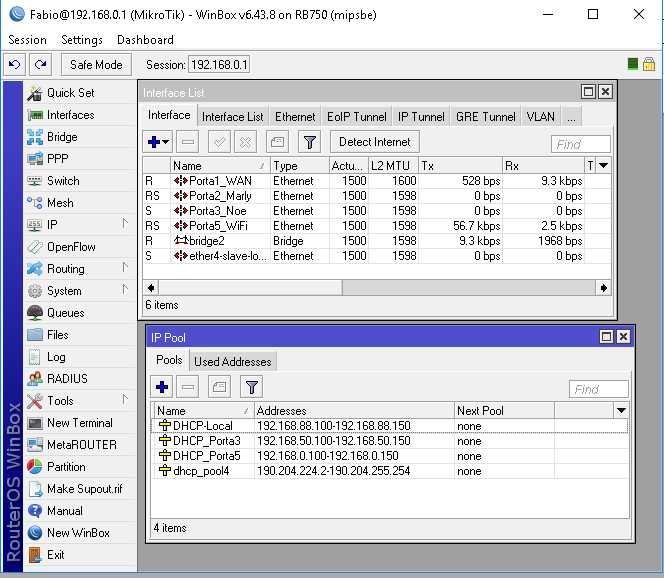This screenshot has height=578, width=664.
Task: Click Add plus button in IP Pool
Action: (x=162, y=387)
